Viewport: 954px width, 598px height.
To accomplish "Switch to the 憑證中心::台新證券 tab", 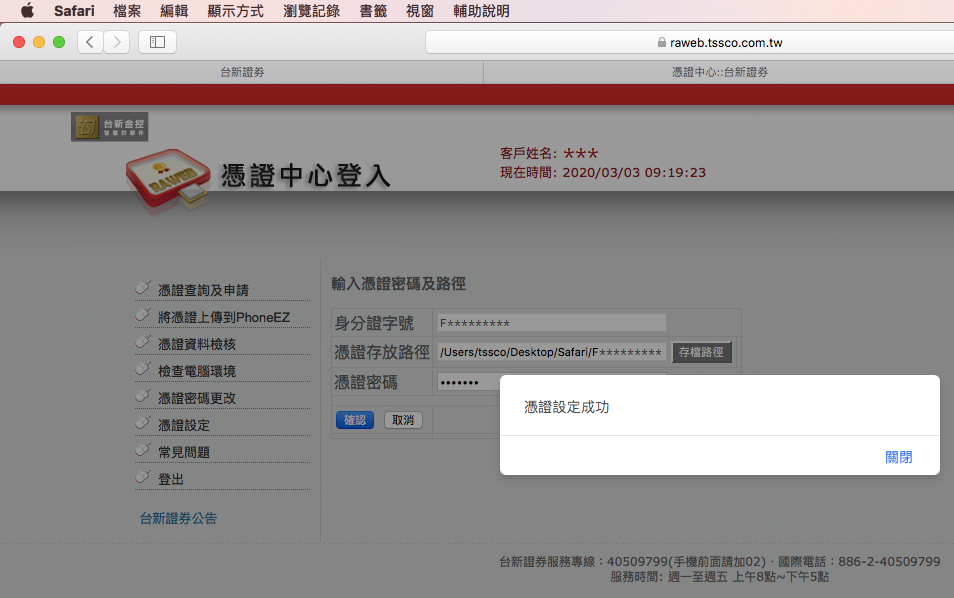I will [x=719, y=72].
